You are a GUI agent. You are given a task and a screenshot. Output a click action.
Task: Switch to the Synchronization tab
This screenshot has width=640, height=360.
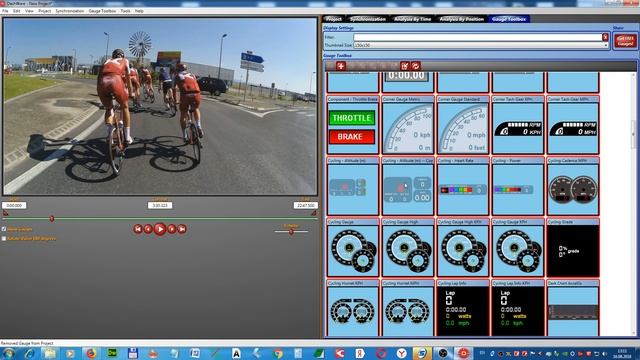367,19
